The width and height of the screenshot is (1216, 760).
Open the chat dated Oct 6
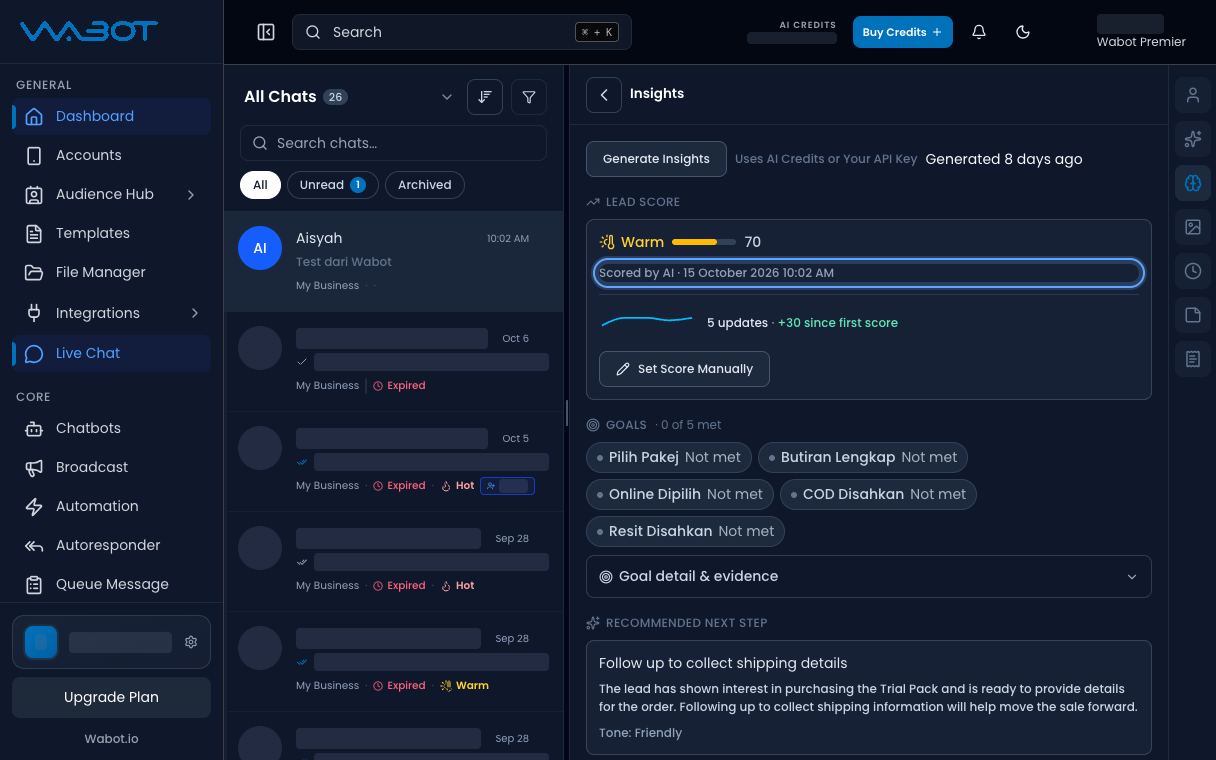pos(394,362)
